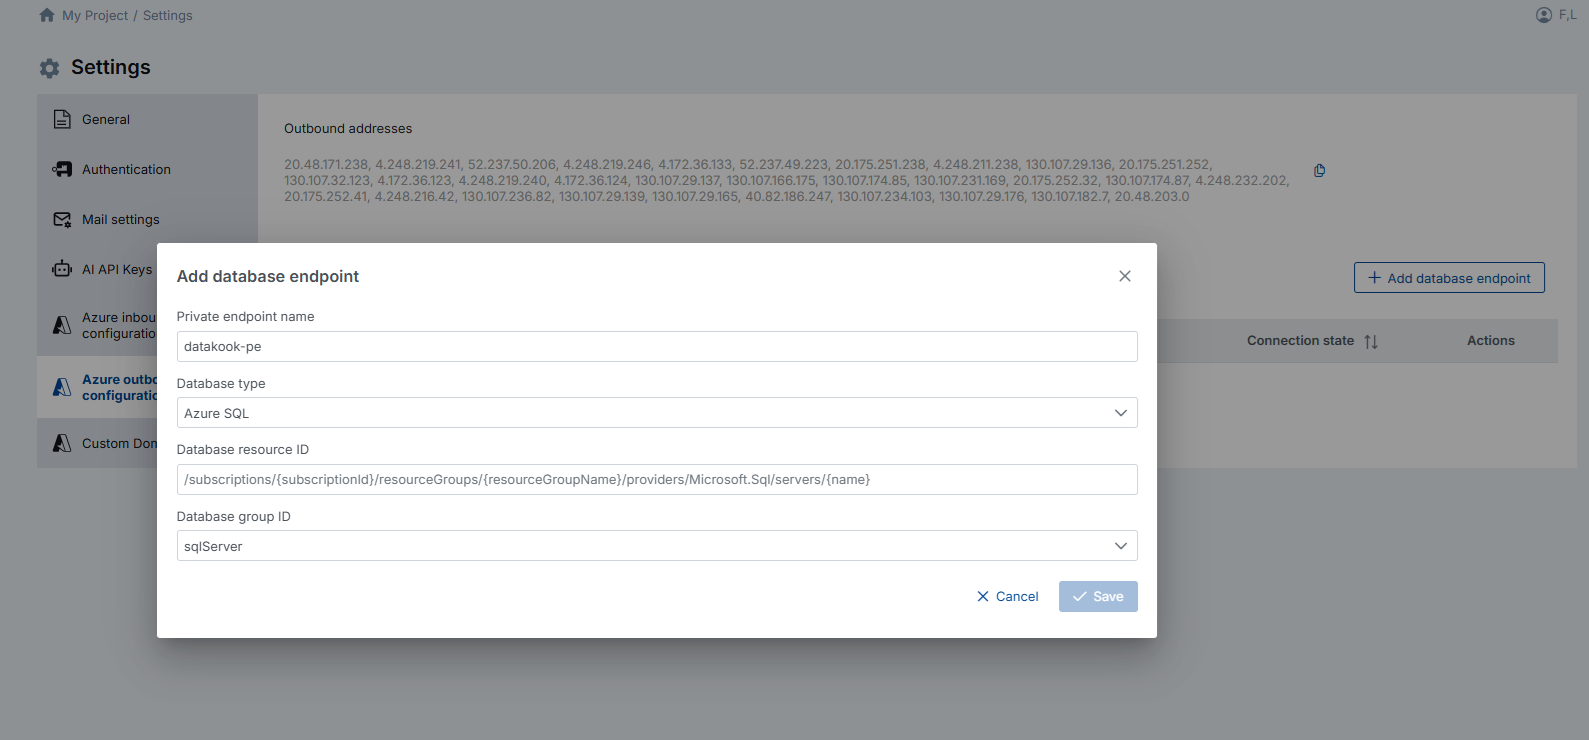
Task: Sort by Connection state arrows
Action: (1371, 342)
